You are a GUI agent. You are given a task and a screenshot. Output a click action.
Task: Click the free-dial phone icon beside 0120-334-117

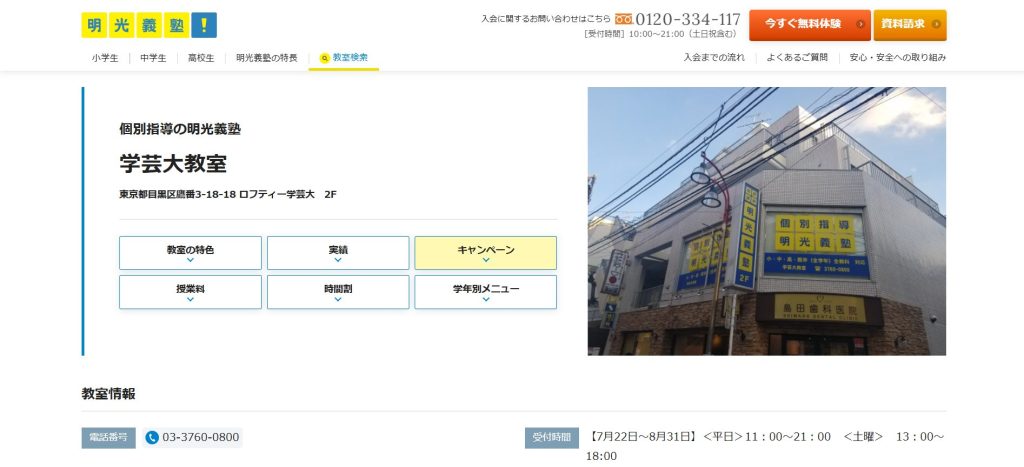pos(624,19)
